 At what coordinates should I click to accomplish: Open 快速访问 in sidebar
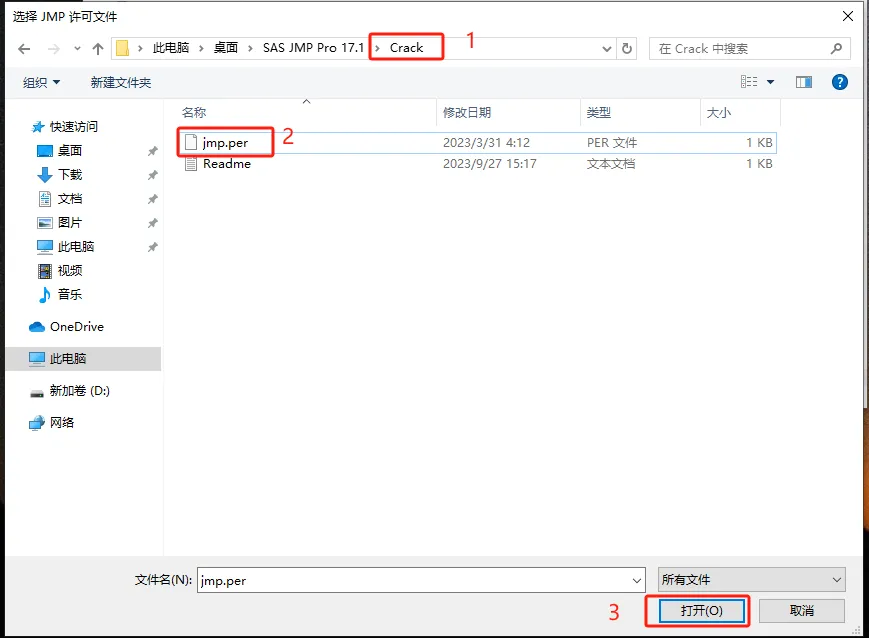pos(73,127)
